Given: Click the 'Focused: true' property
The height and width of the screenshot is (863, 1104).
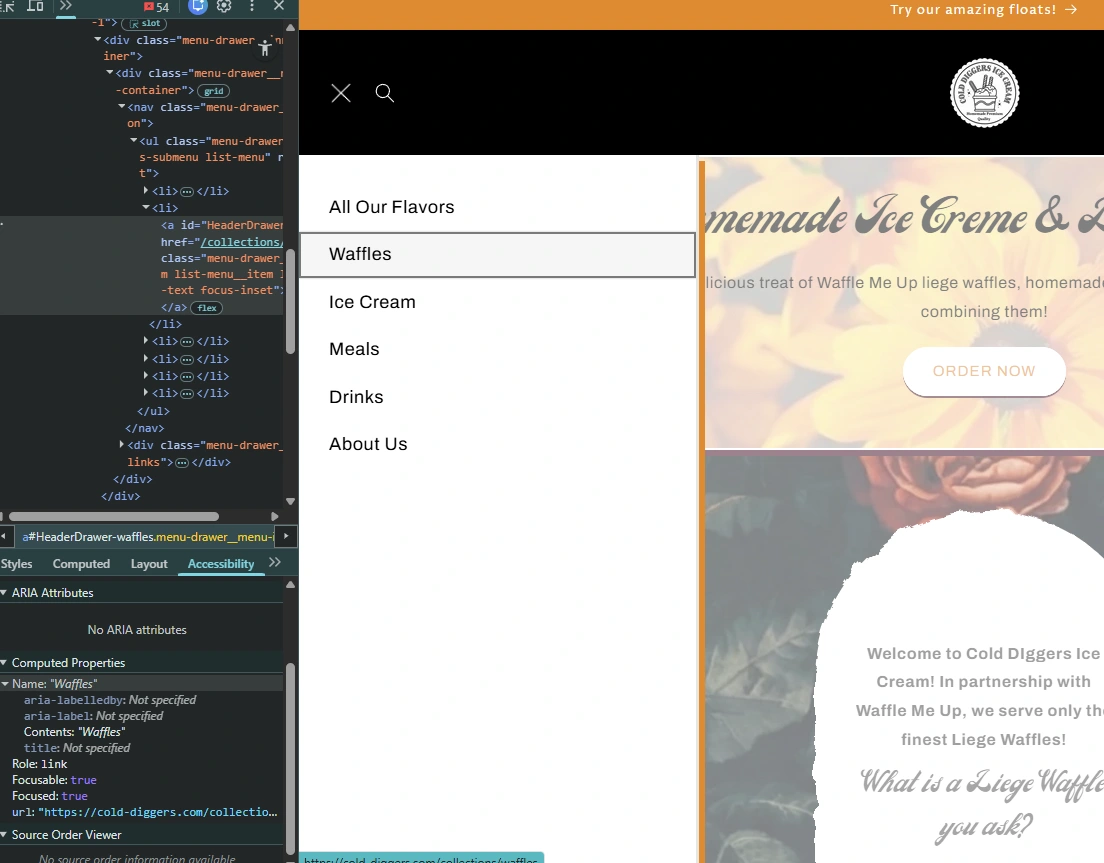Looking at the screenshot, I should [x=49, y=796].
